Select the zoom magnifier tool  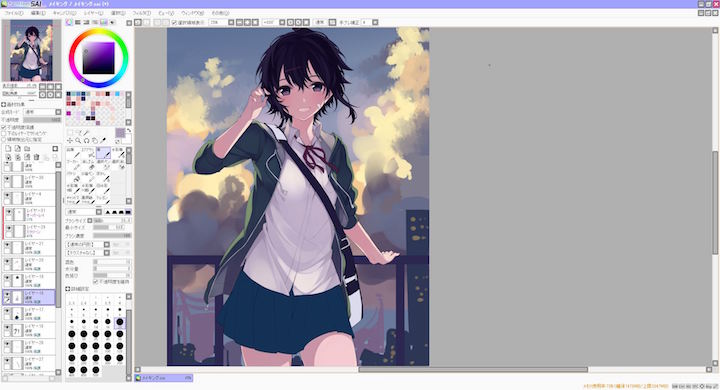(x=78, y=140)
